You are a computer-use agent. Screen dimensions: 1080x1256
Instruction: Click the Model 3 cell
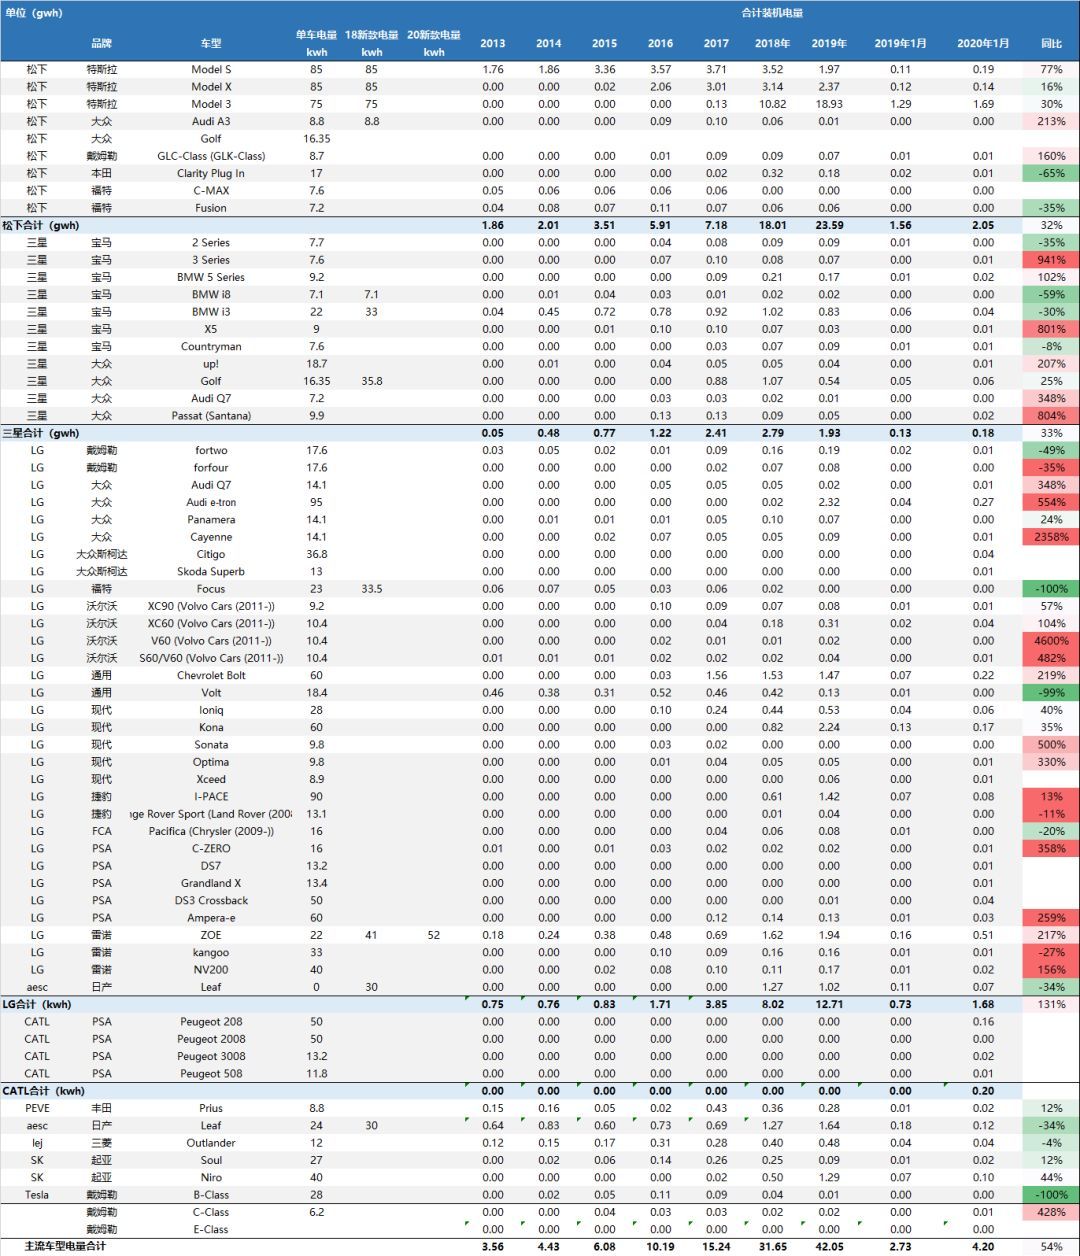click(x=211, y=104)
